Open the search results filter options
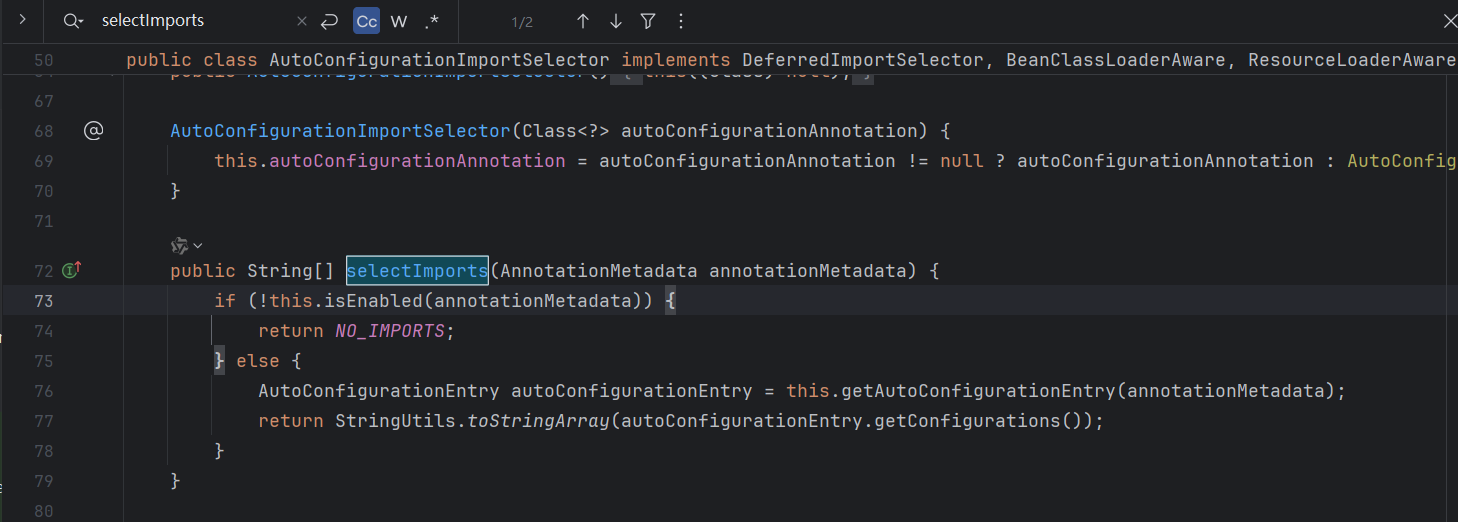This screenshot has width=1458, height=522. coord(648,21)
